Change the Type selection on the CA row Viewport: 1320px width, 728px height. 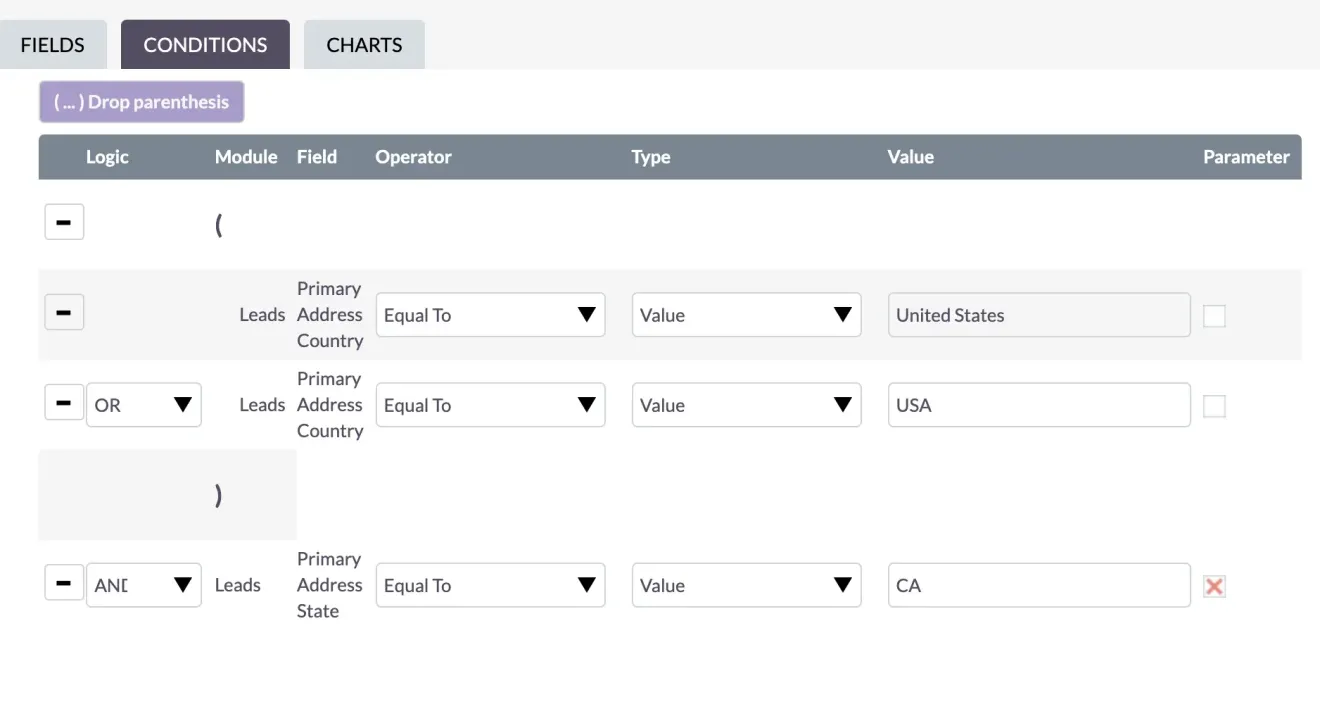point(746,585)
